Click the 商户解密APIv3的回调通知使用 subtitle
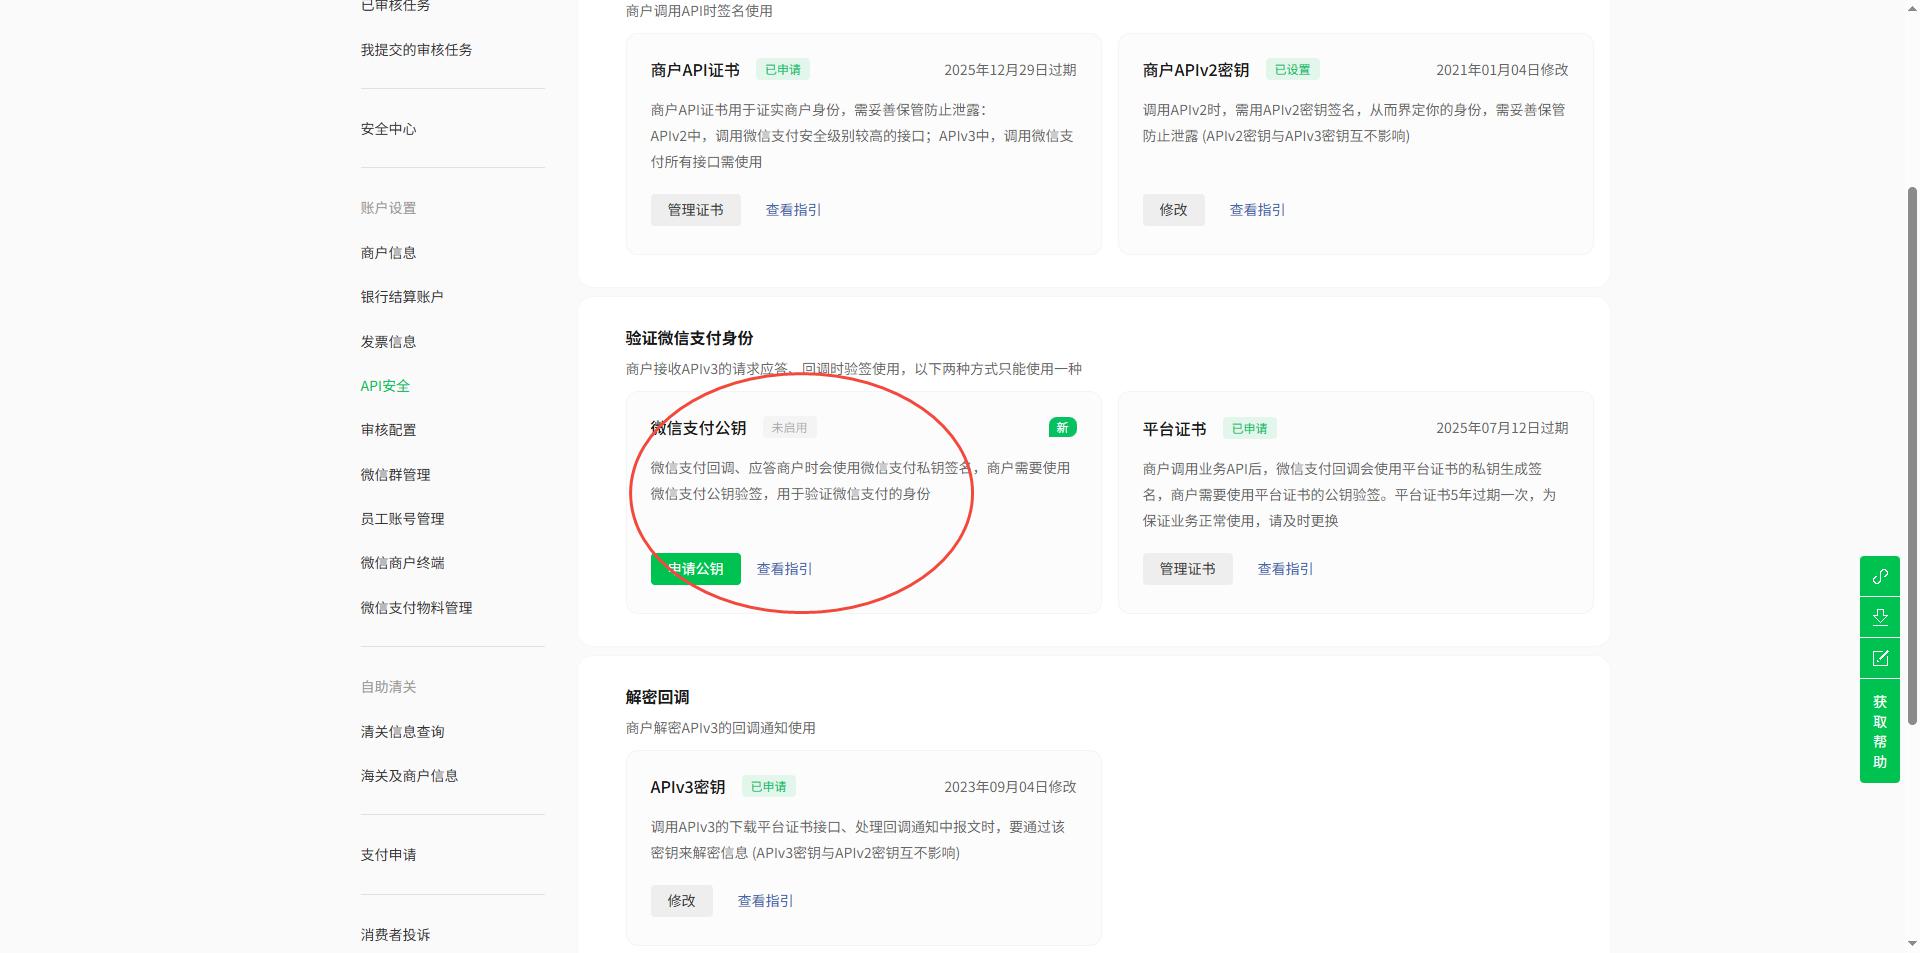This screenshot has height=953, width=1920. click(720, 728)
